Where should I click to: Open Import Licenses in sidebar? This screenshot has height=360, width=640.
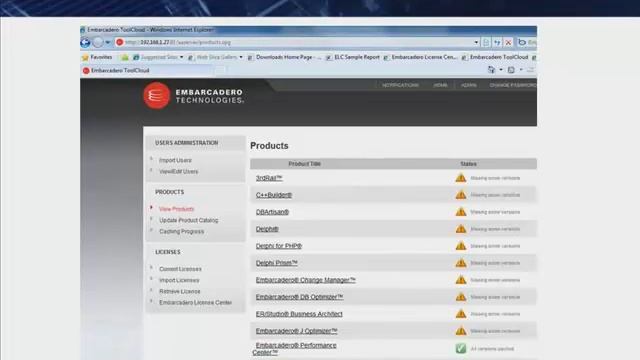pos(179,280)
